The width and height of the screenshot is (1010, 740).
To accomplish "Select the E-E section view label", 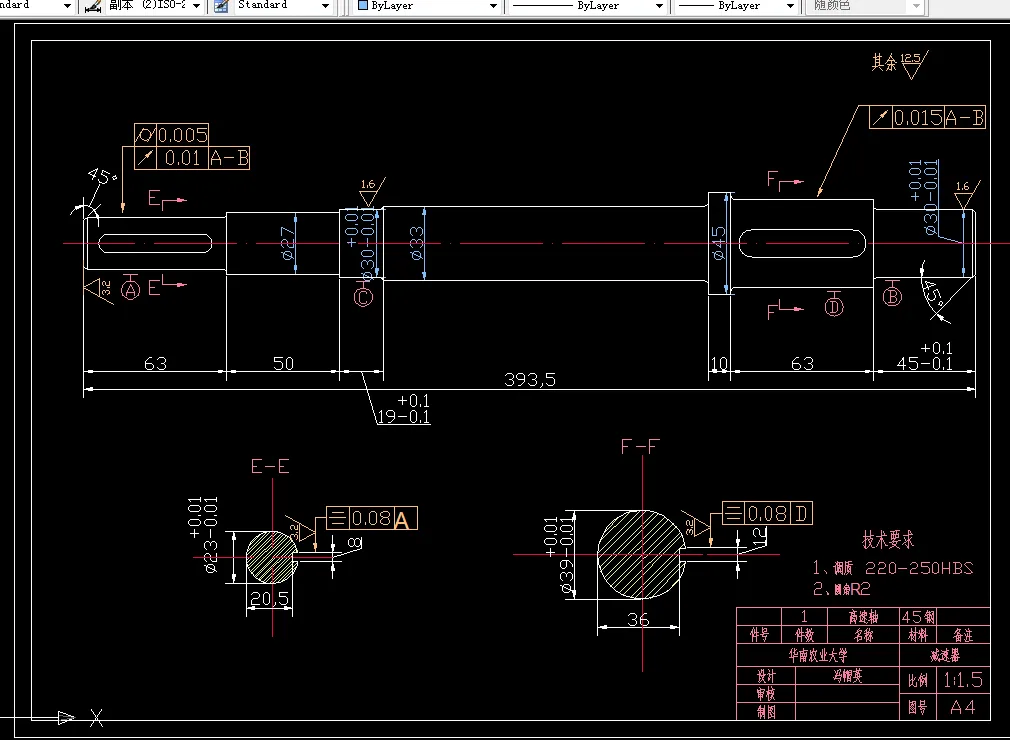I will tap(270, 466).
